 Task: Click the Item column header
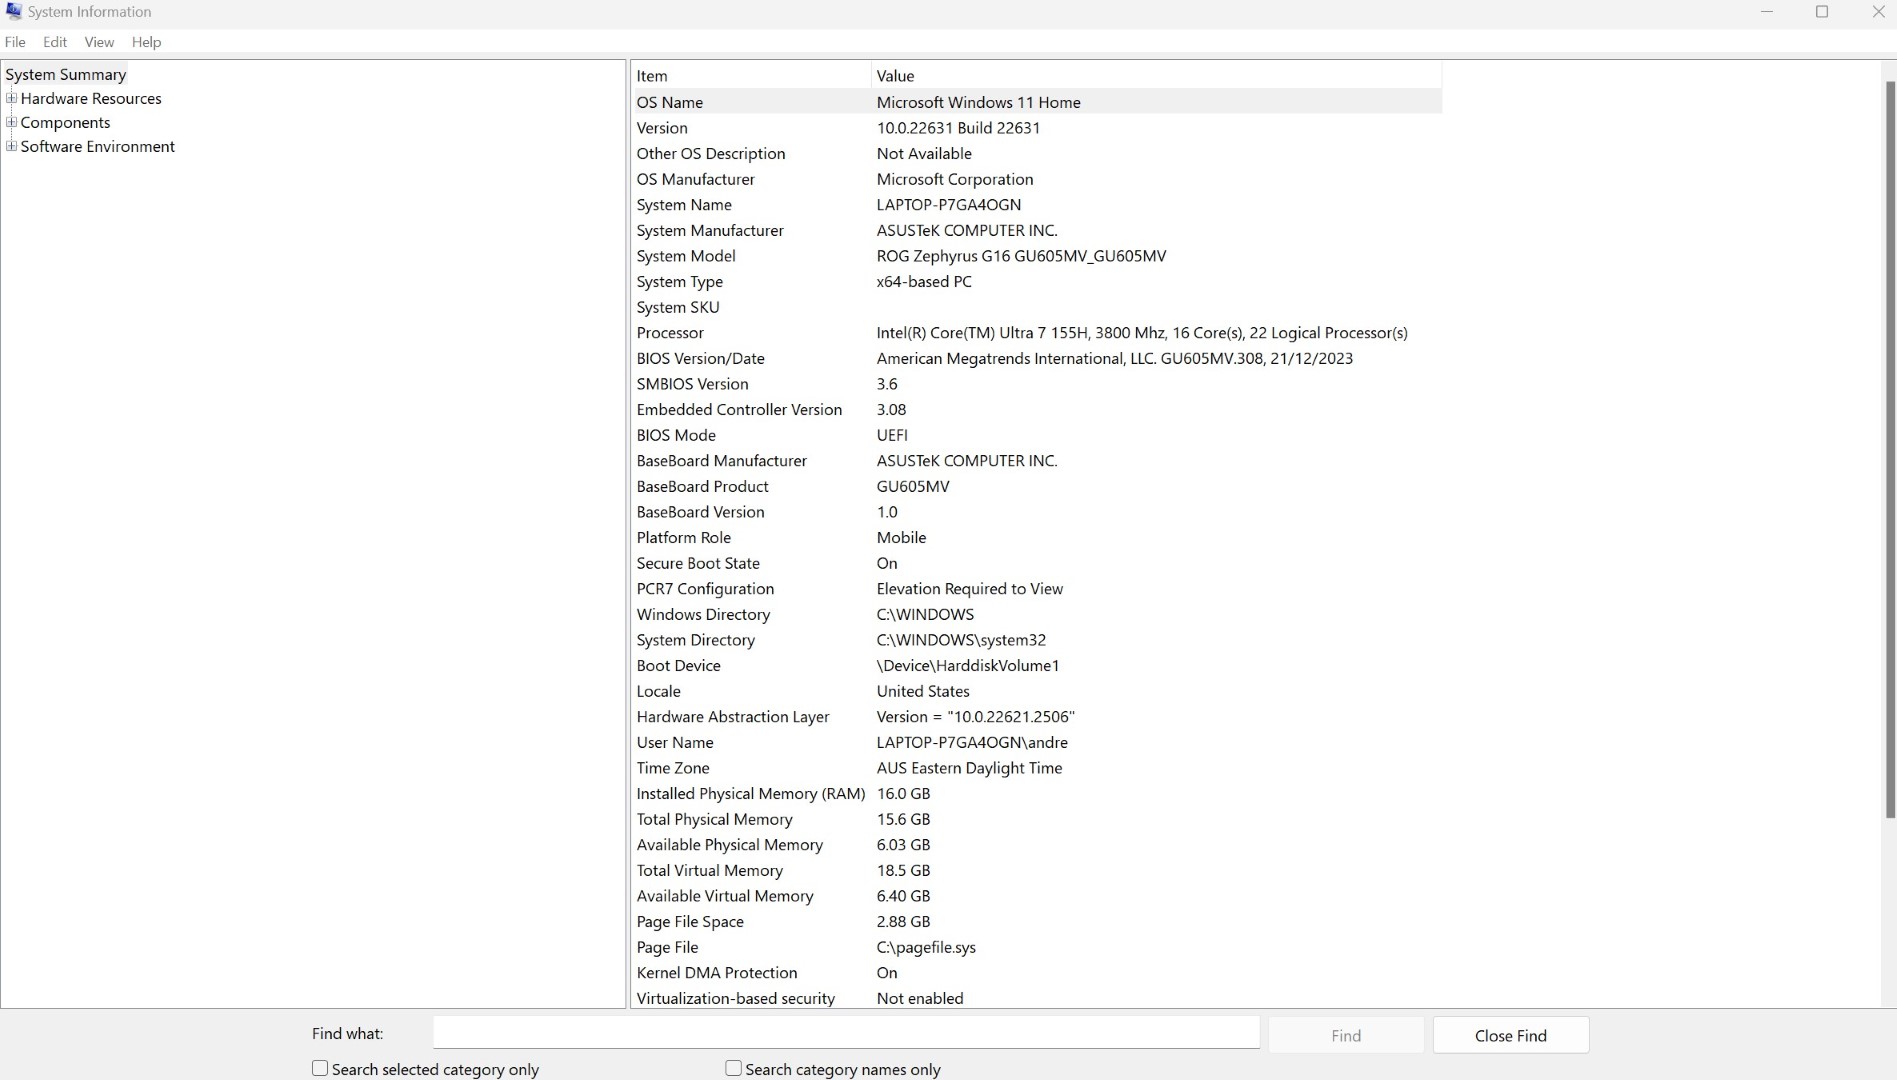pos(751,76)
